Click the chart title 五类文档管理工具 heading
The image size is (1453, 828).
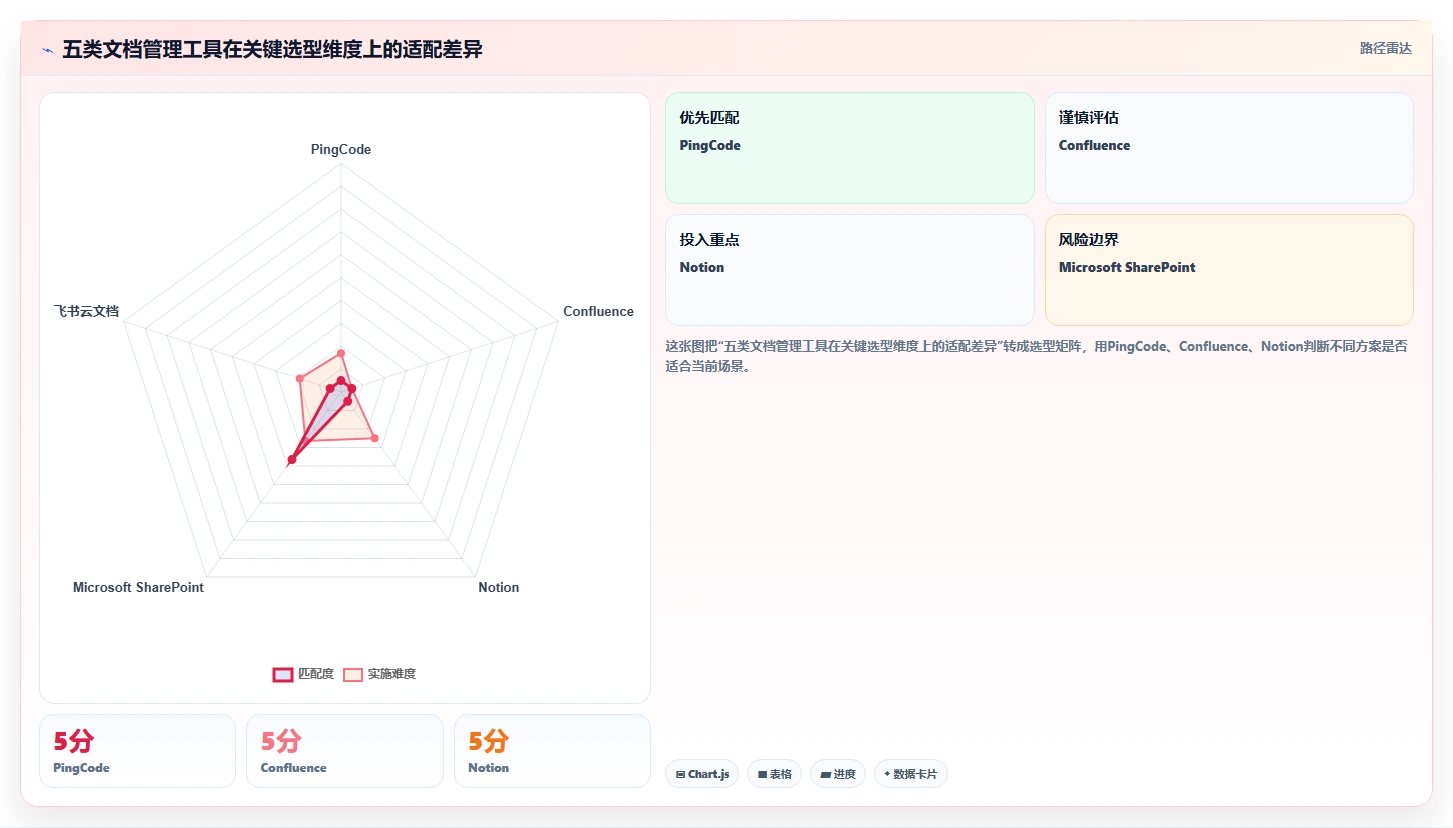pyautogui.click(x=272, y=49)
